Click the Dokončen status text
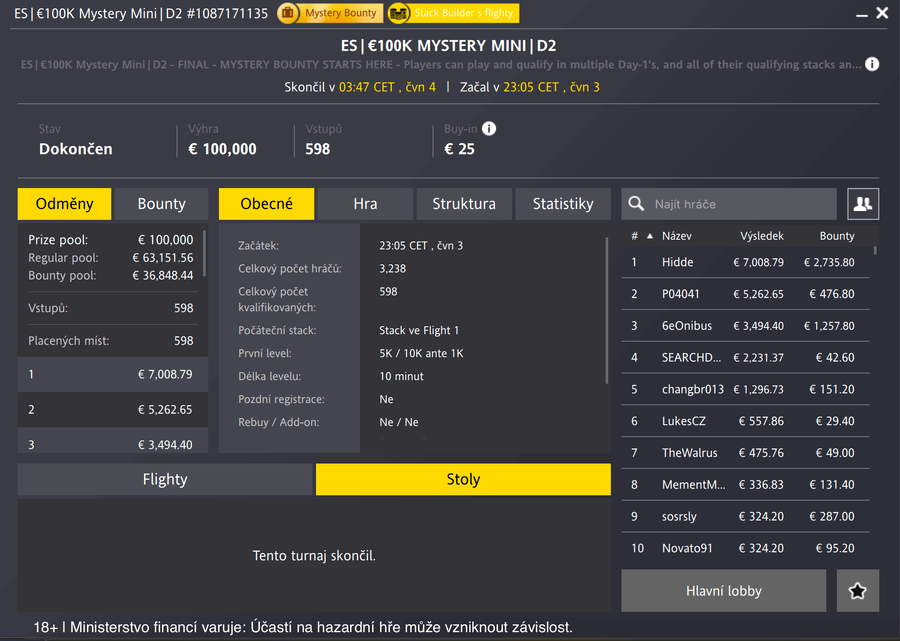Image resolution: width=900 pixels, height=641 pixels. coord(76,149)
